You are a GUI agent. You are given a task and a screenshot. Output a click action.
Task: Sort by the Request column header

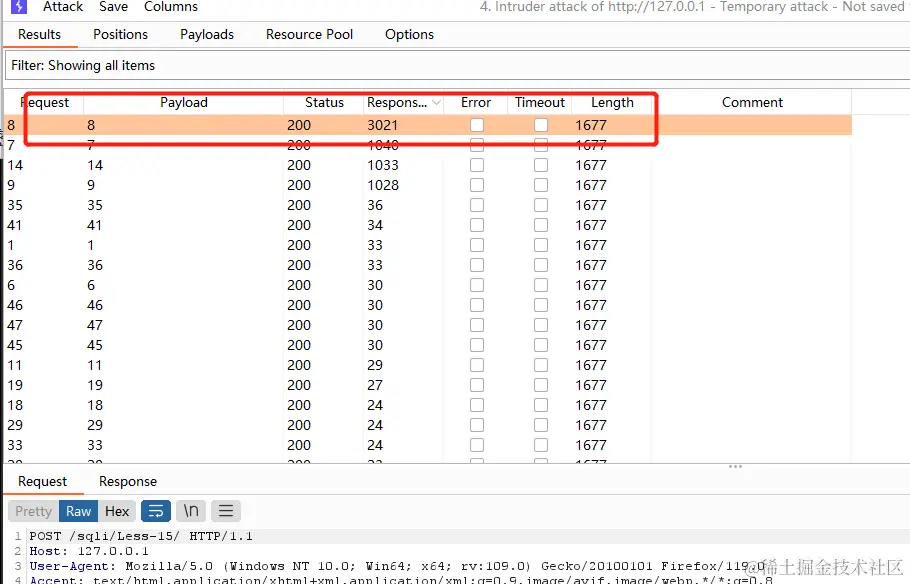(x=45, y=102)
